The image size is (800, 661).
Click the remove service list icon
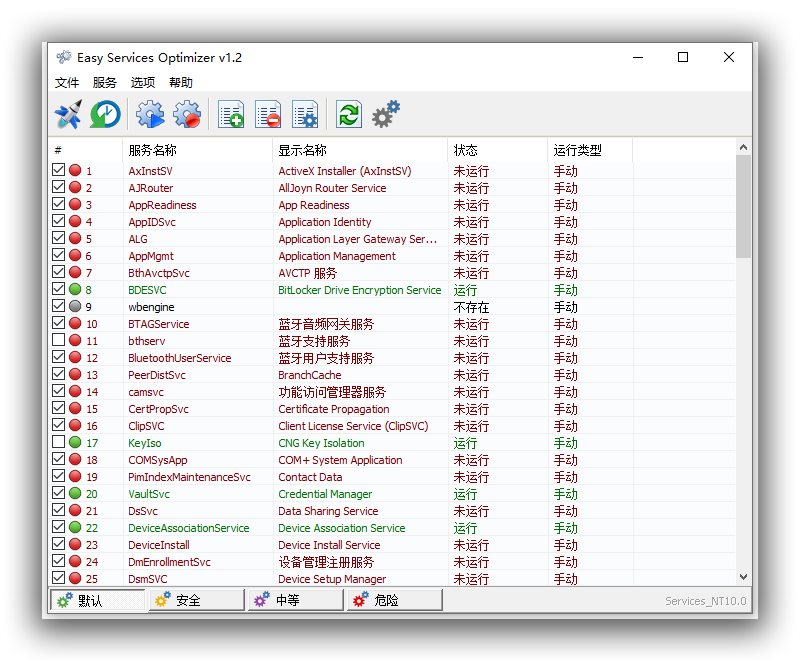click(268, 114)
